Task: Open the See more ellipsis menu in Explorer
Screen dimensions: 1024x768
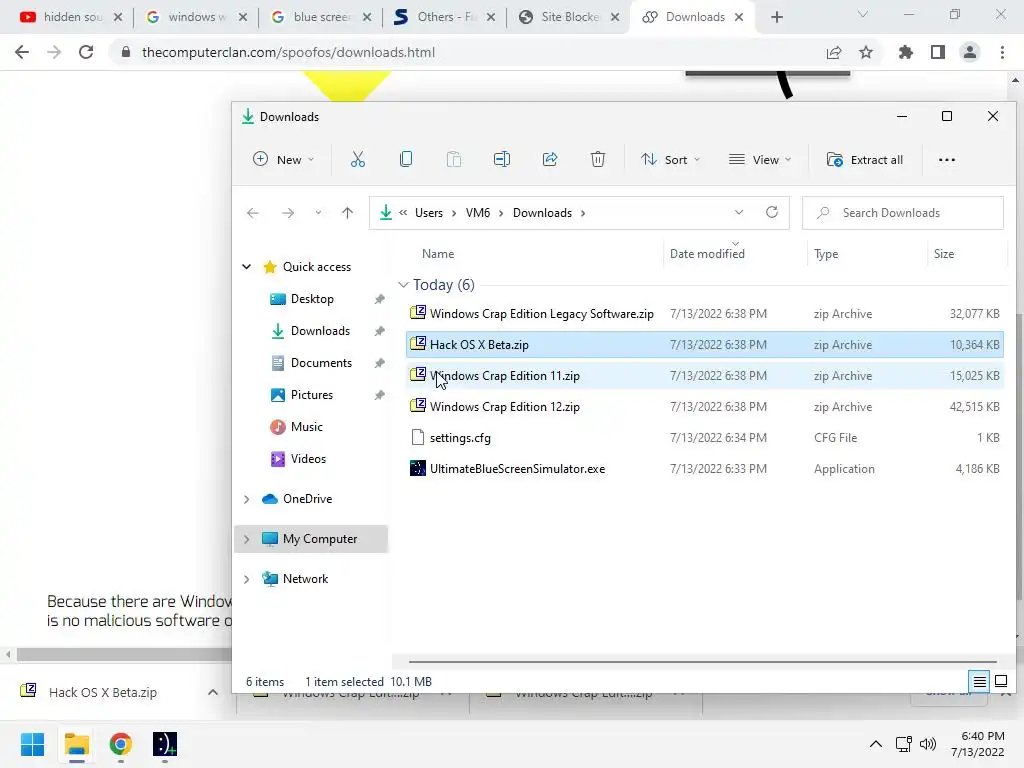Action: [946, 160]
